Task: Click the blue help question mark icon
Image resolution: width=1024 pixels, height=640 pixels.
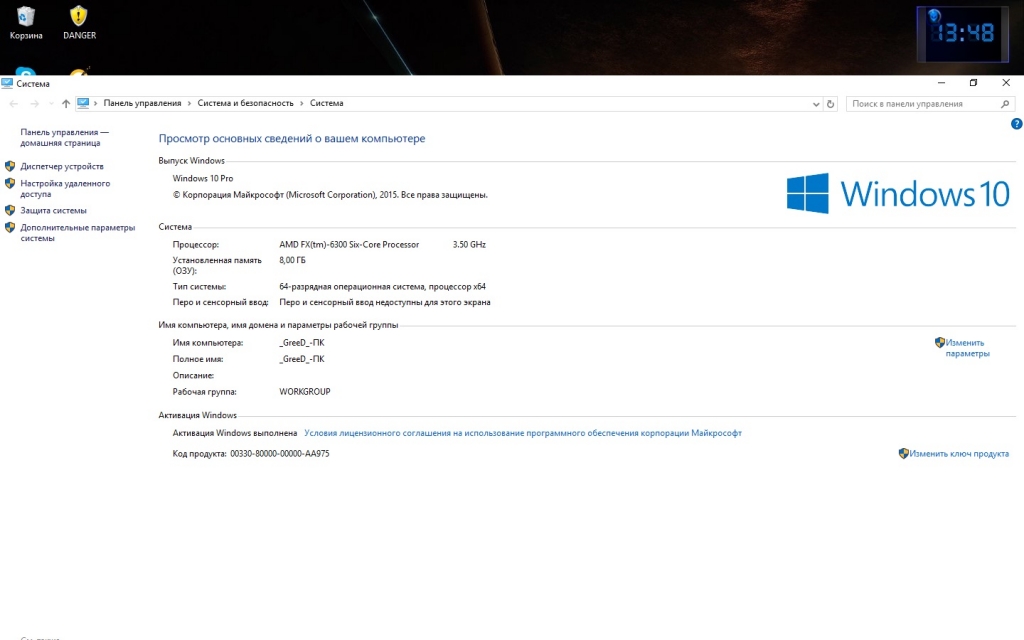Action: coord(1016,124)
